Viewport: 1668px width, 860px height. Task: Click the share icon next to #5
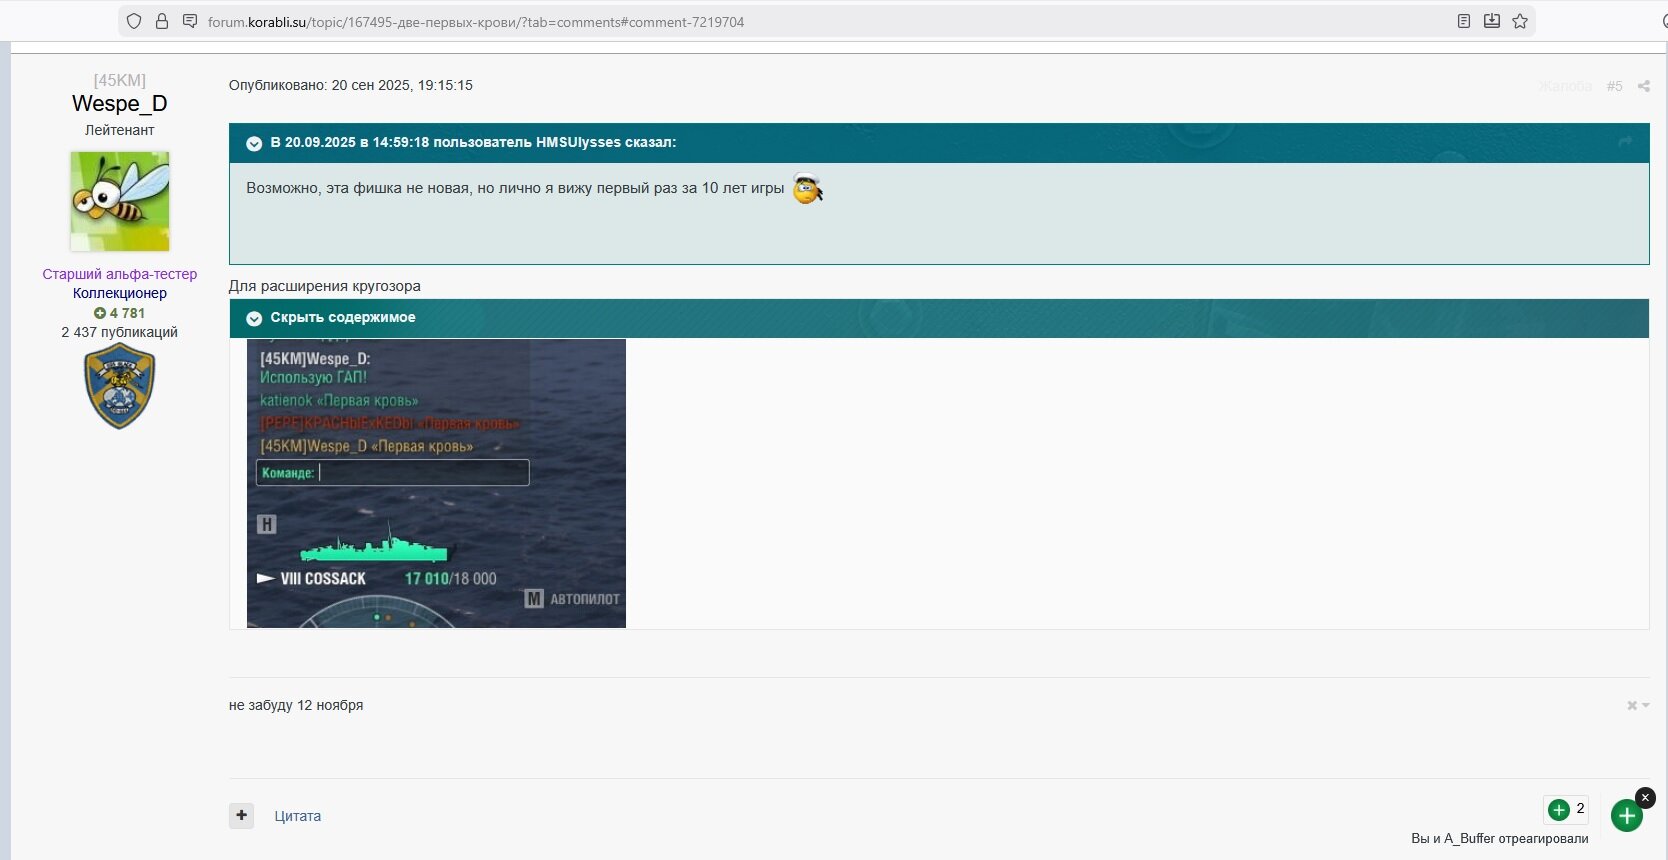point(1643,86)
